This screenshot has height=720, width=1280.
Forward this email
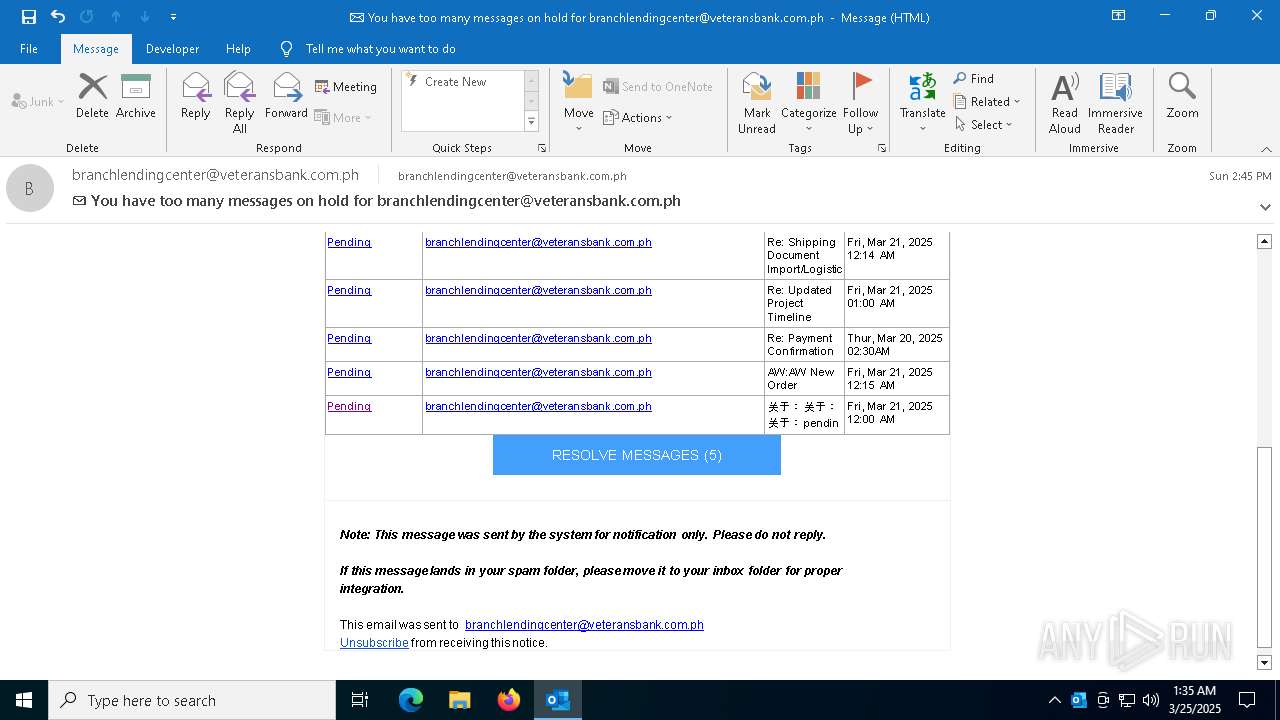click(286, 96)
